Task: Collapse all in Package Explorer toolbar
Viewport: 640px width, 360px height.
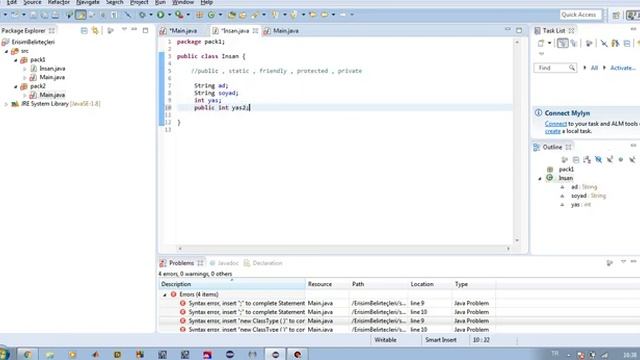Action: tap(84, 31)
